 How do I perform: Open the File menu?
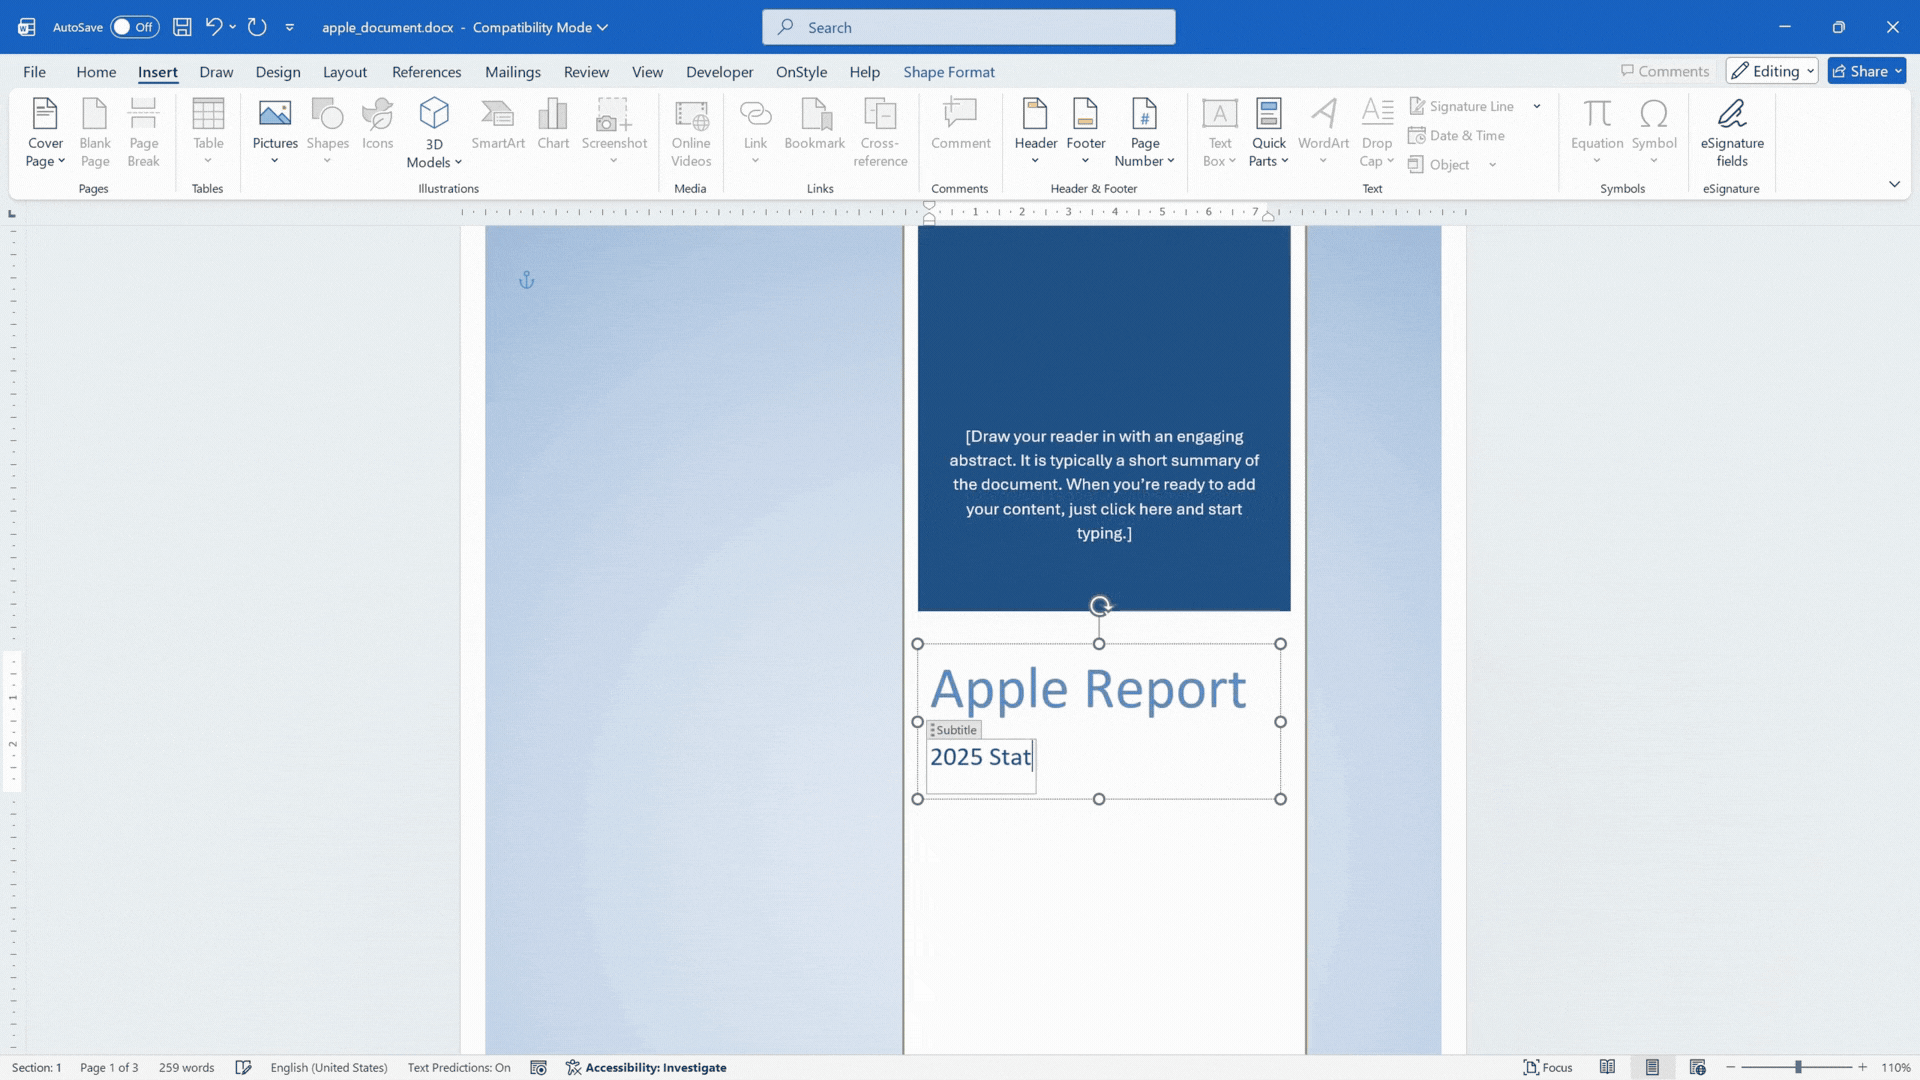point(34,72)
